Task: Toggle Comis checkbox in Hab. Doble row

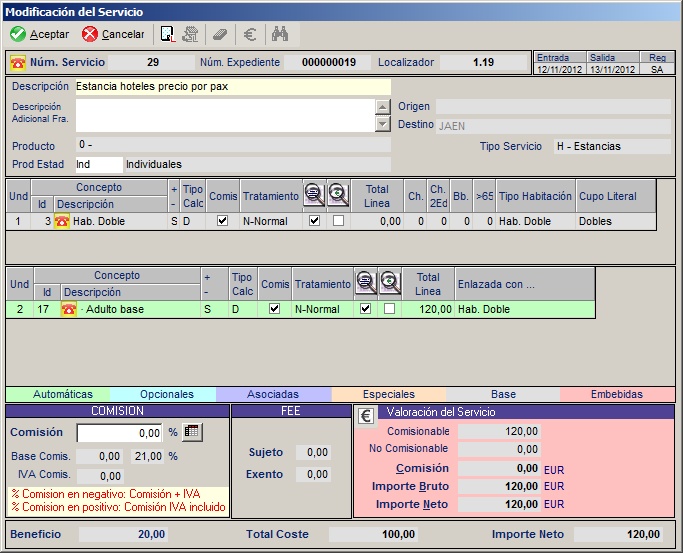Action: (223, 221)
